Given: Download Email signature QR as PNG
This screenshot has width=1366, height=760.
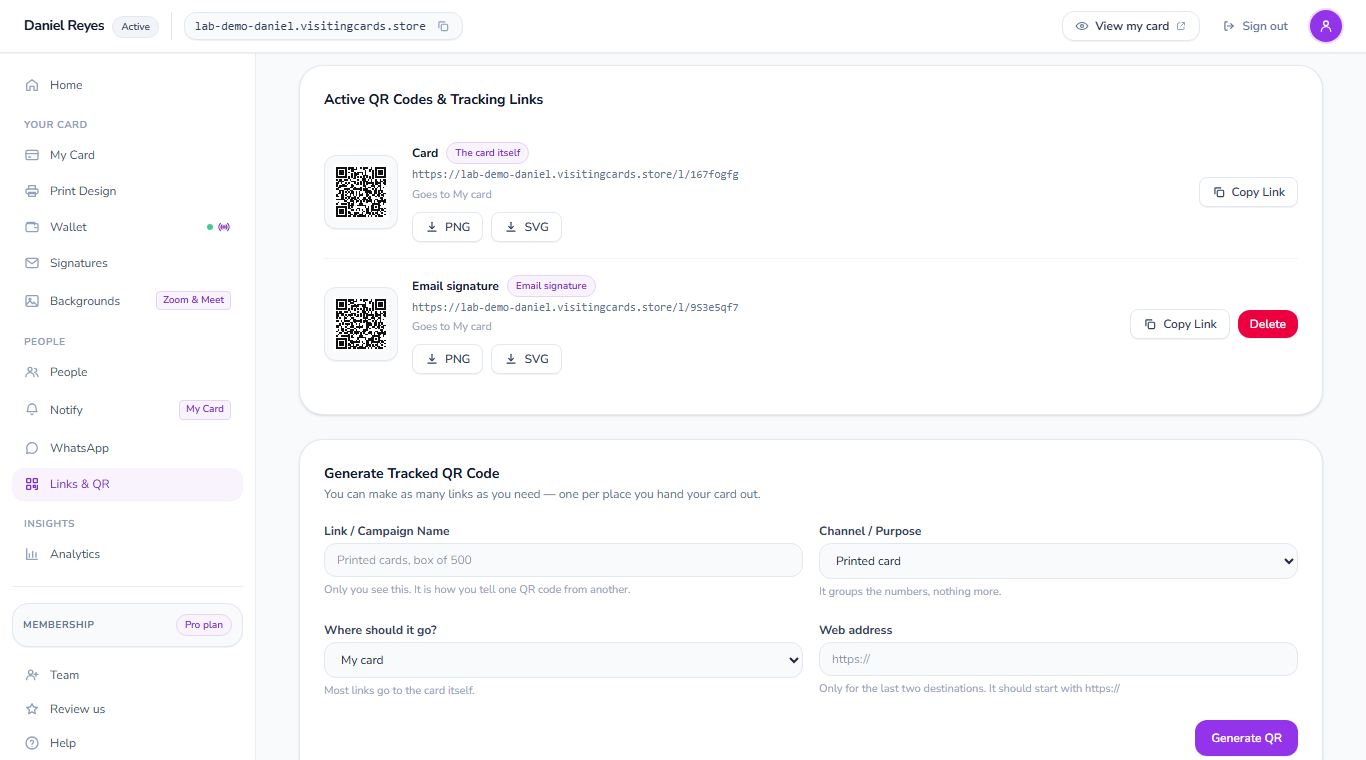Looking at the screenshot, I should [448, 359].
